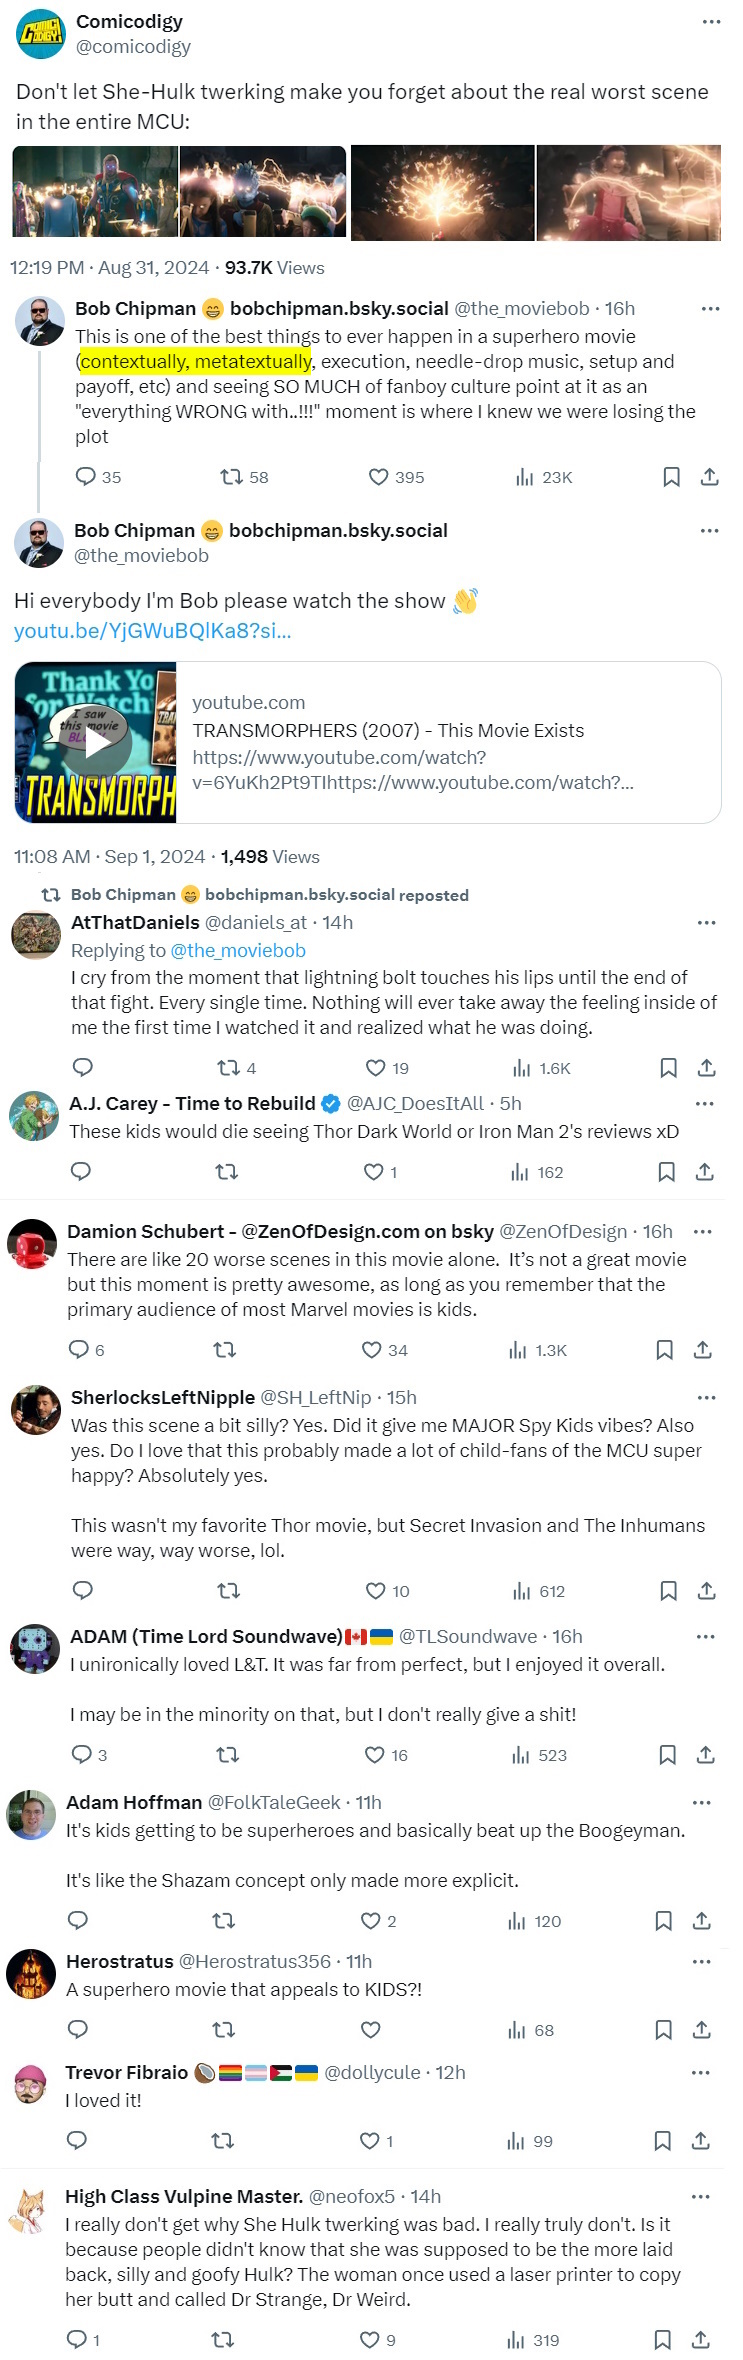Bookmark Damion Schubert's tweet
Image resolution: width=743 pixels, height=2360 pixels.
664,1350
